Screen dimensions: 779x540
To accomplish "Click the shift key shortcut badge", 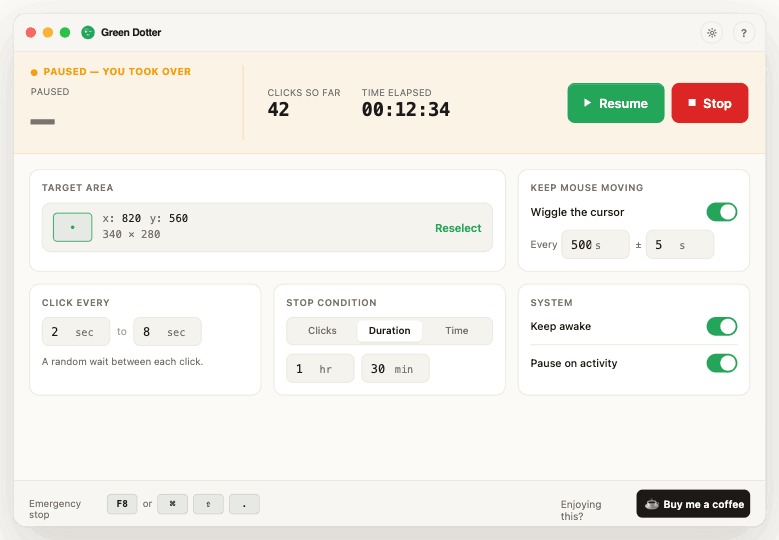I will pyautogui.click(x=208, y=504).
